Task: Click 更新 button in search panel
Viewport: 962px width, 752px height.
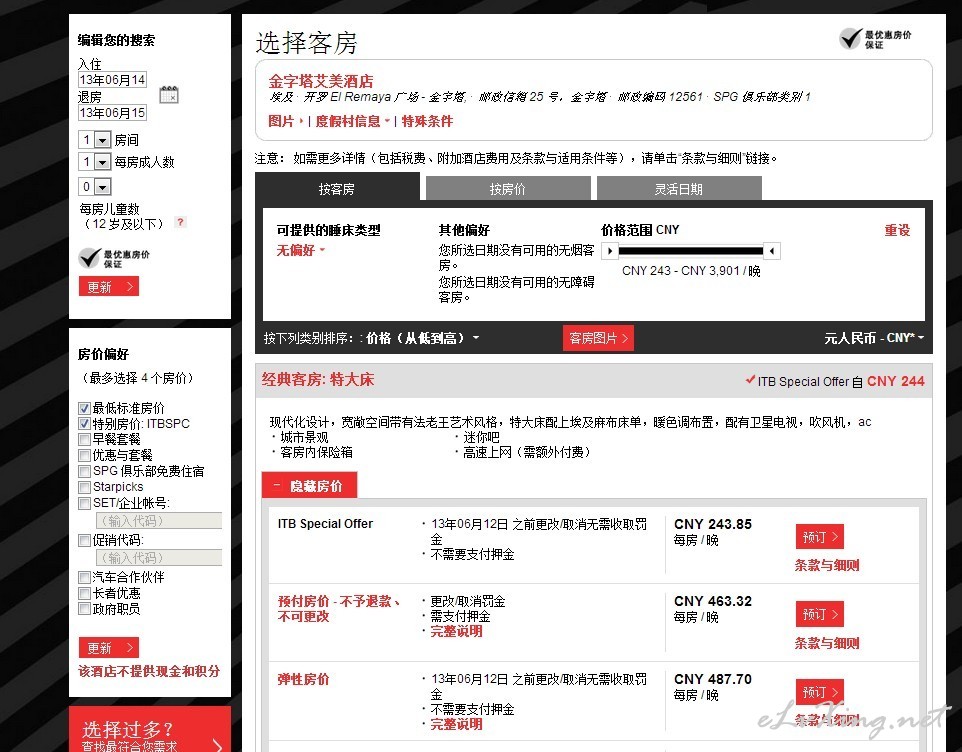Action: pyautogui.click(x=109, y=286)
